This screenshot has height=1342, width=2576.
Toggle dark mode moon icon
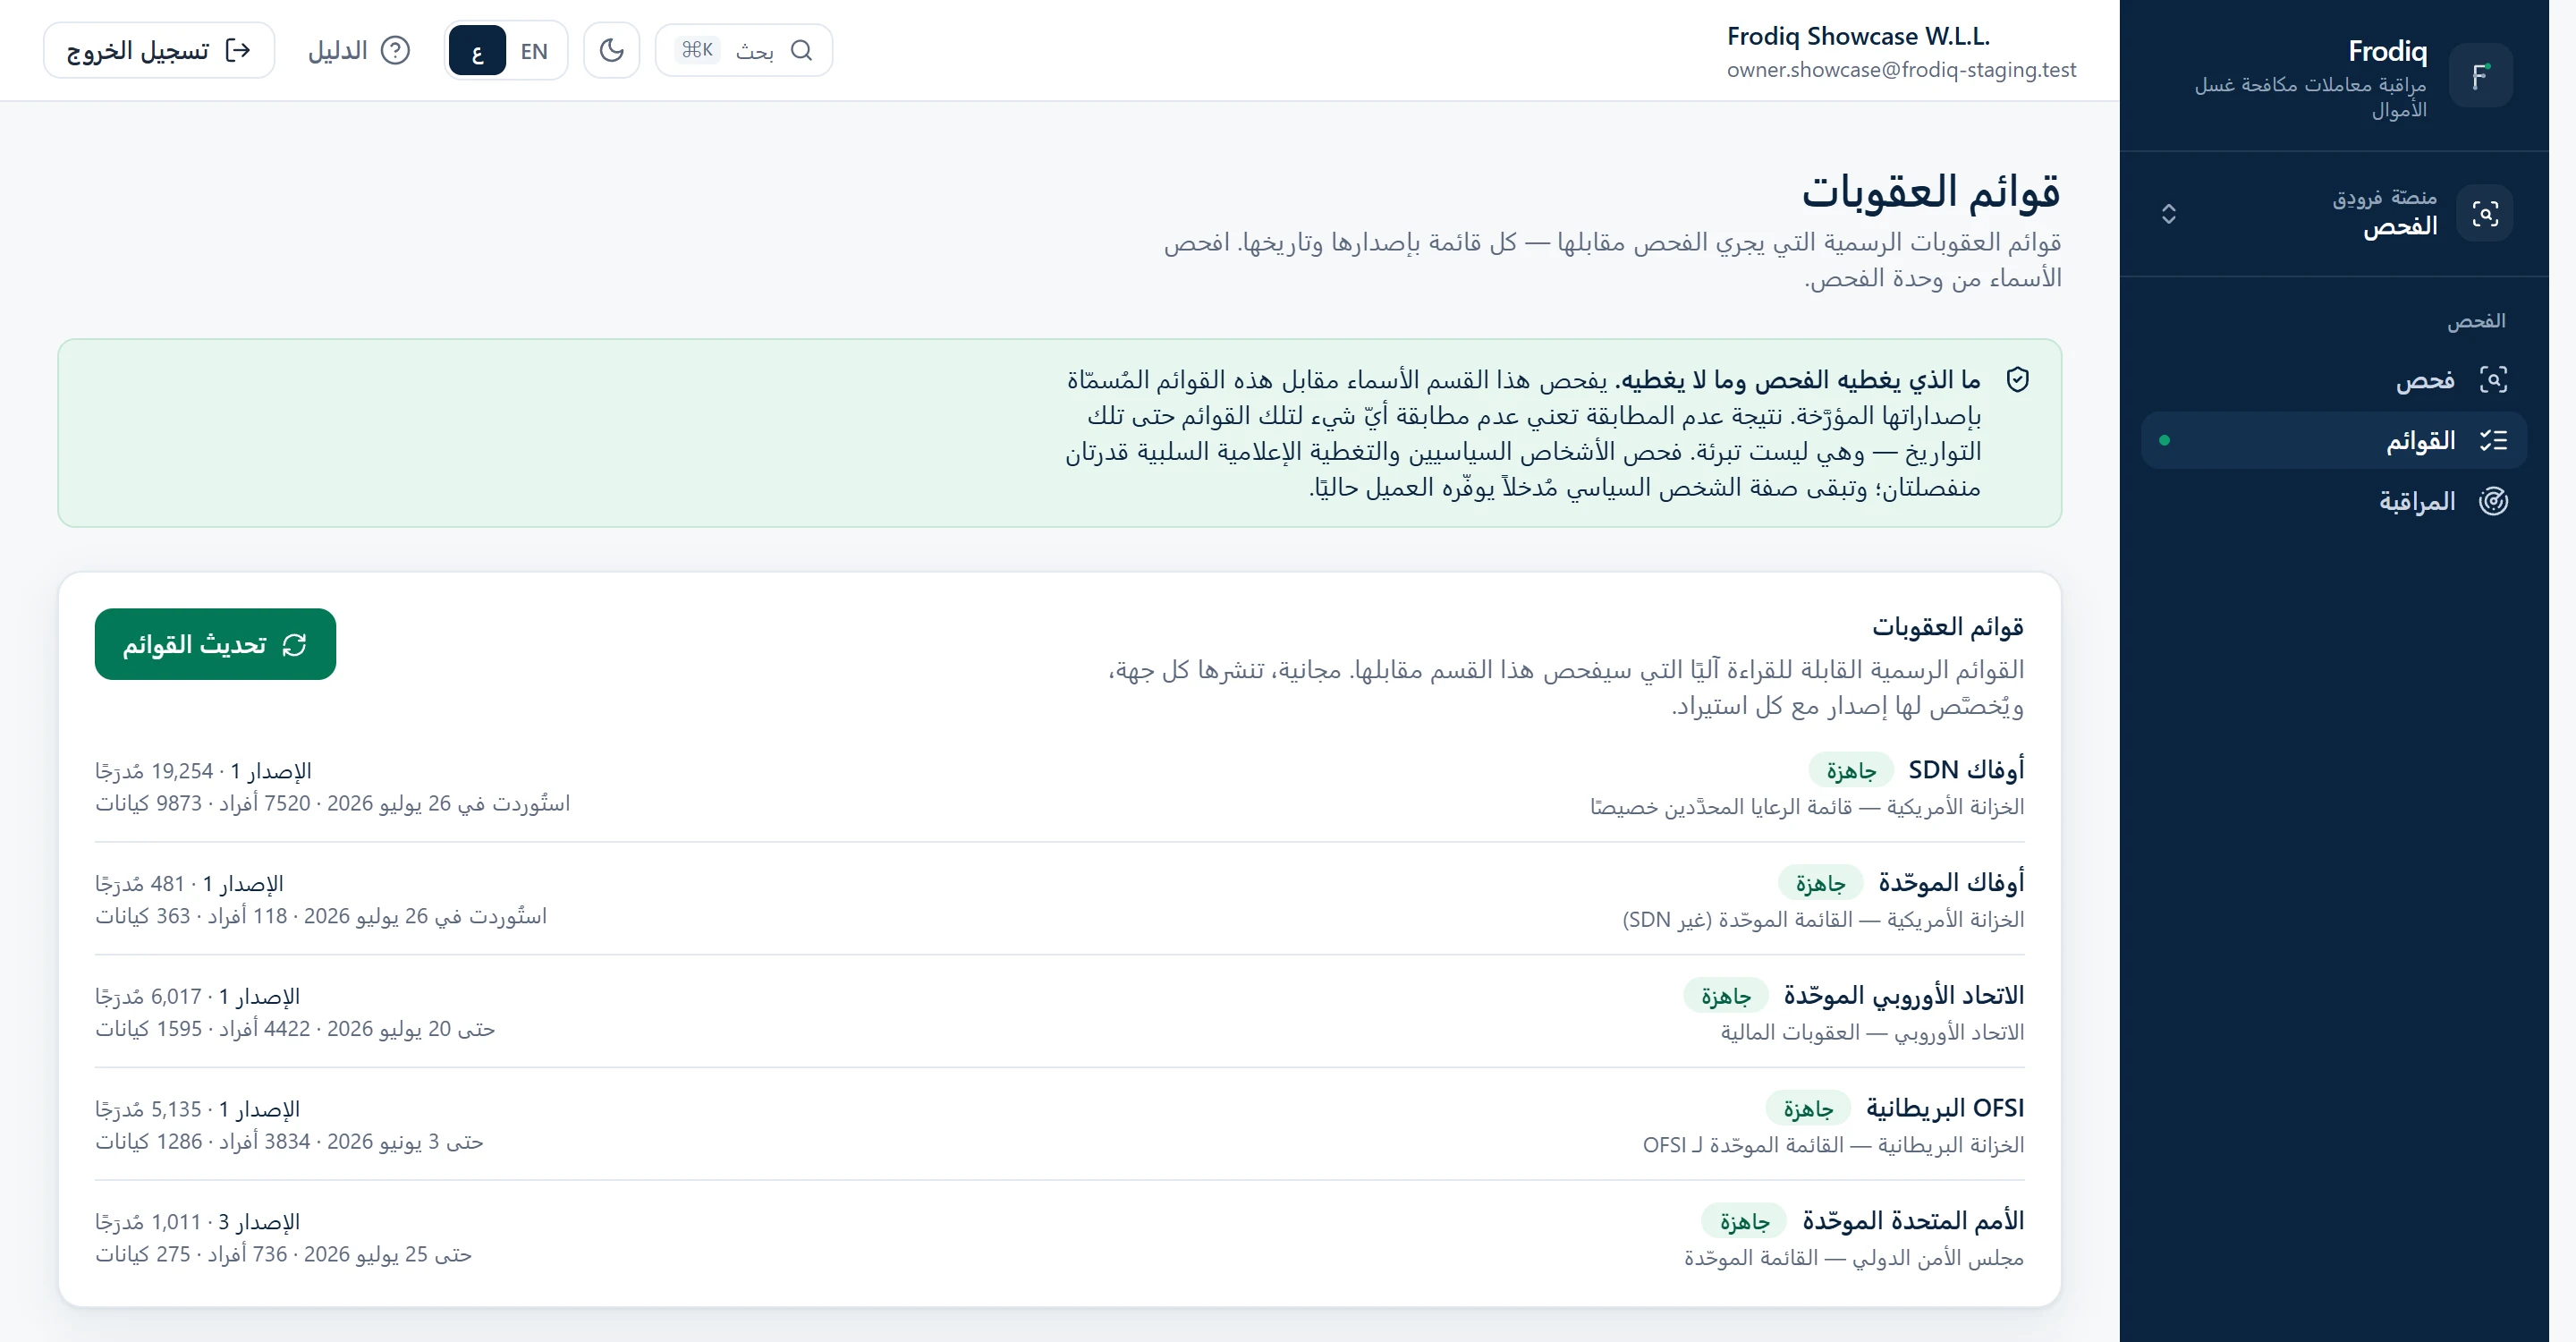[611, 50]
